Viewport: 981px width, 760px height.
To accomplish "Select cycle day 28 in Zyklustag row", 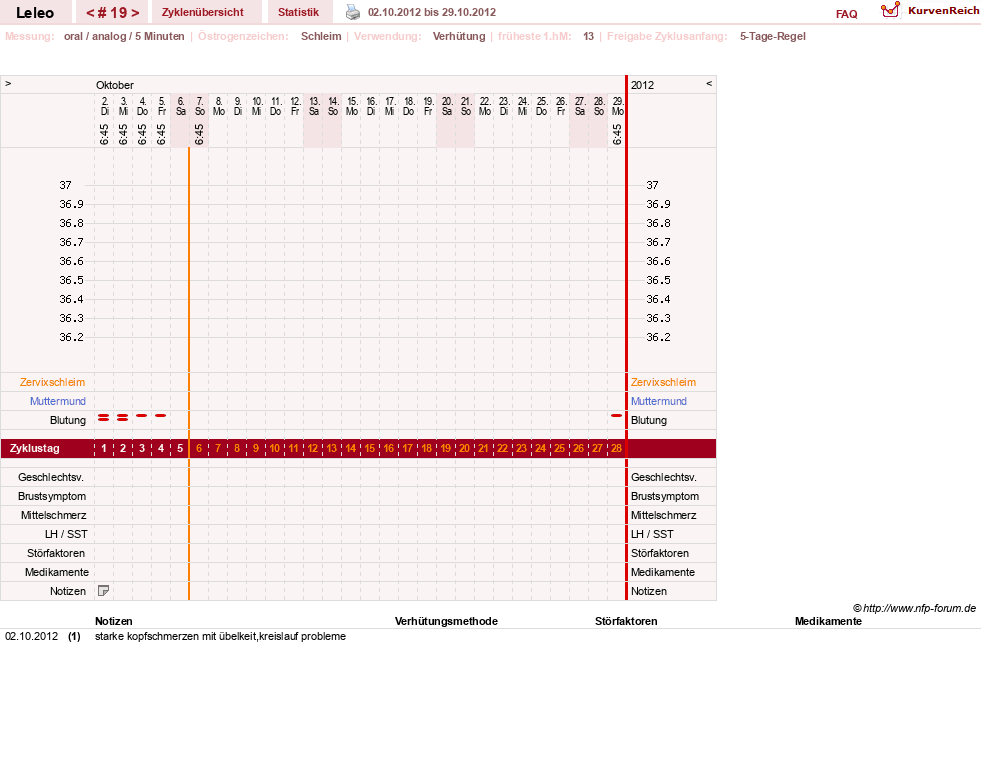I will point(616,448).
